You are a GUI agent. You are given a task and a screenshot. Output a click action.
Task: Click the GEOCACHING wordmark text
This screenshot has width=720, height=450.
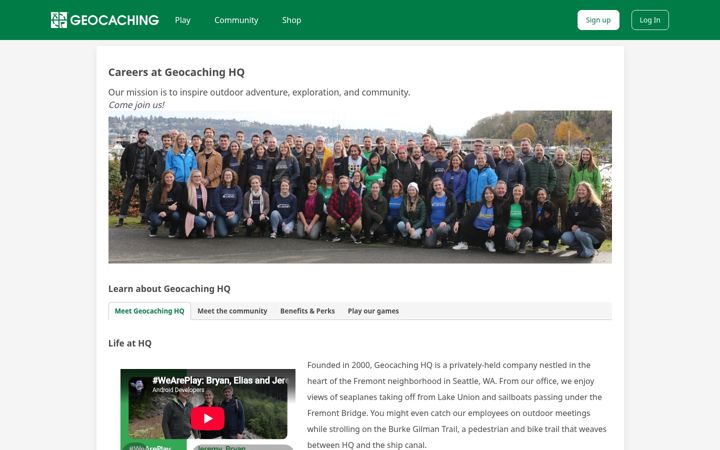tap(114, 20)
